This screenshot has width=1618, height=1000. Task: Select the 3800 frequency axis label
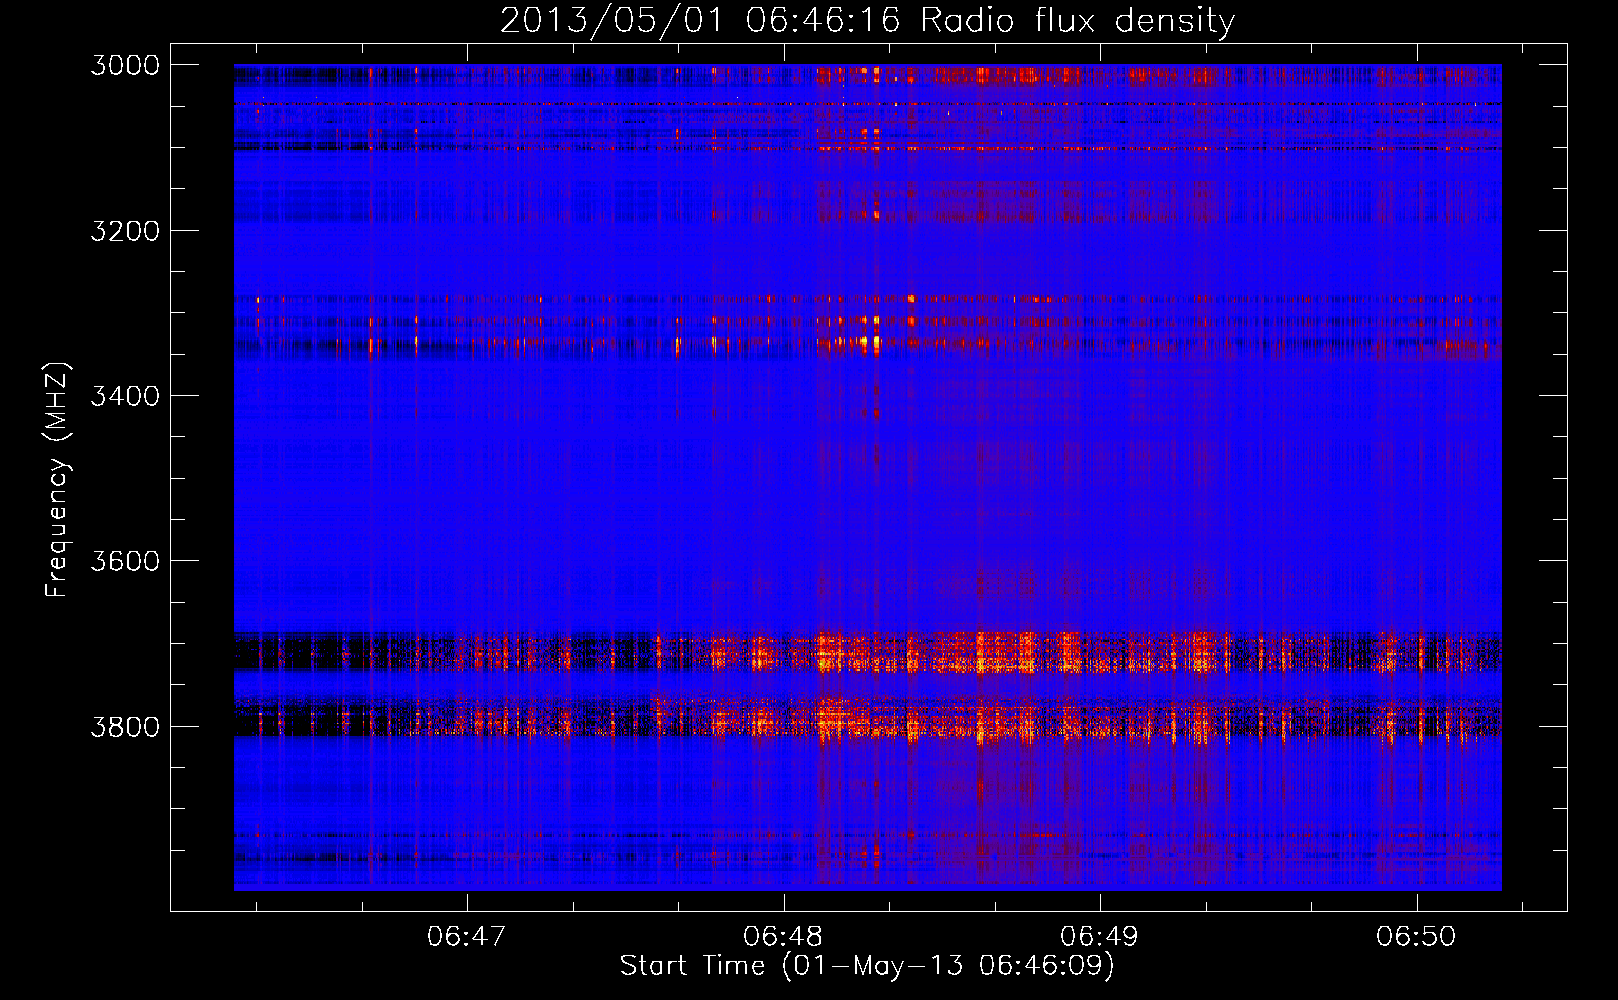pyautogui.click(x=125, y=726)
